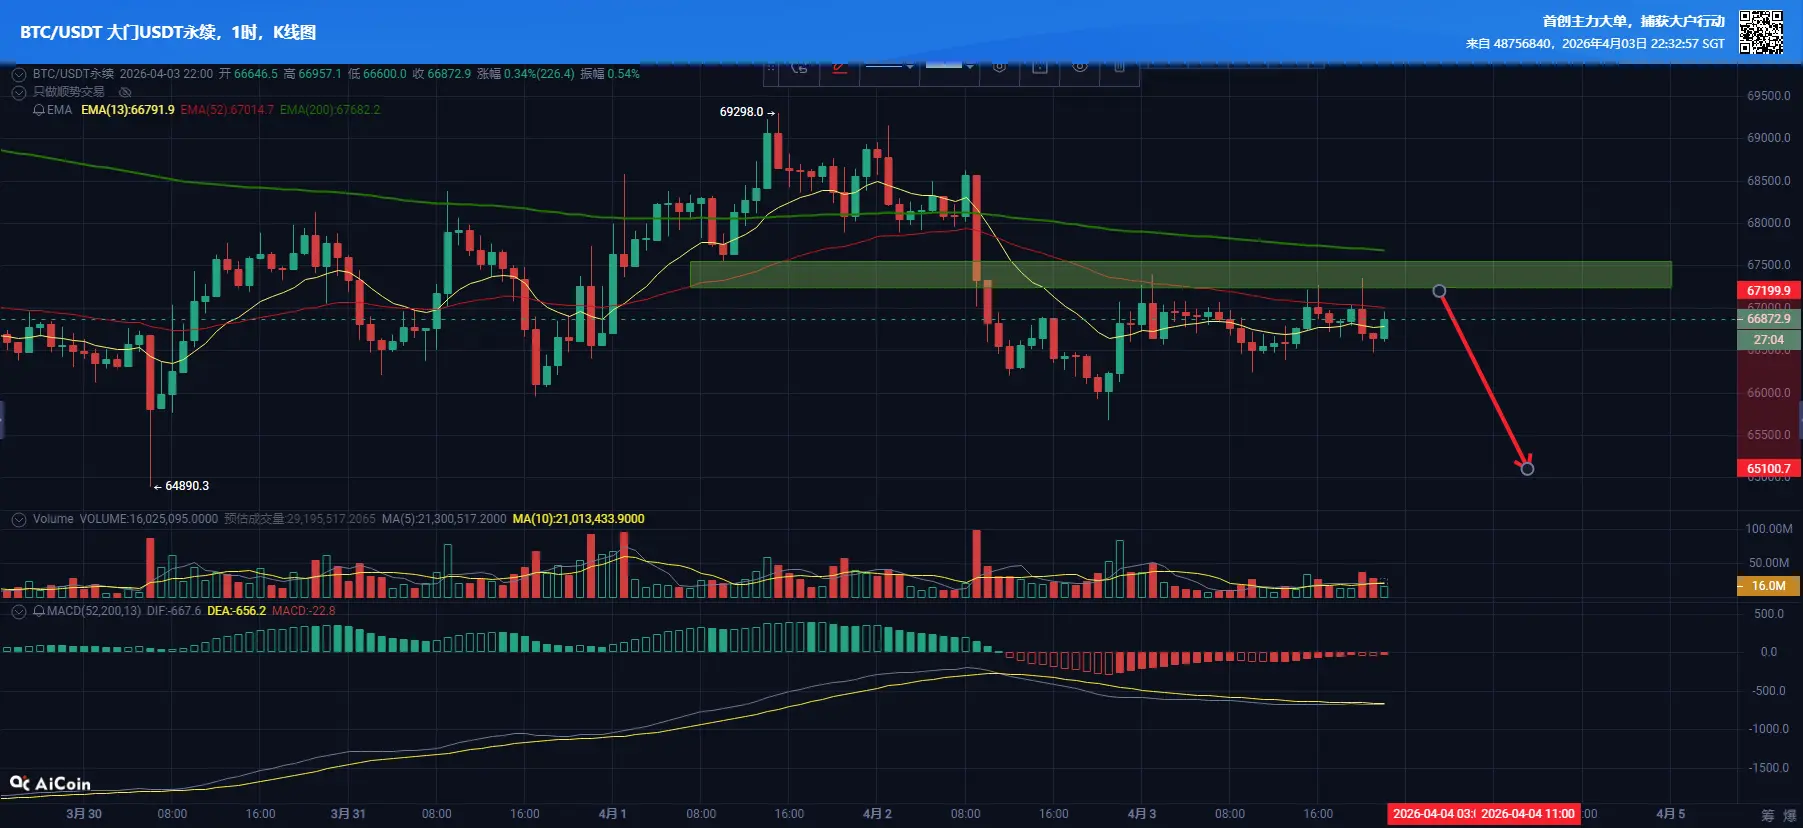Viewport: 1803px width, 828px height.
Task: Select the green resistance zone rectangle
Action: point(1180,275)
